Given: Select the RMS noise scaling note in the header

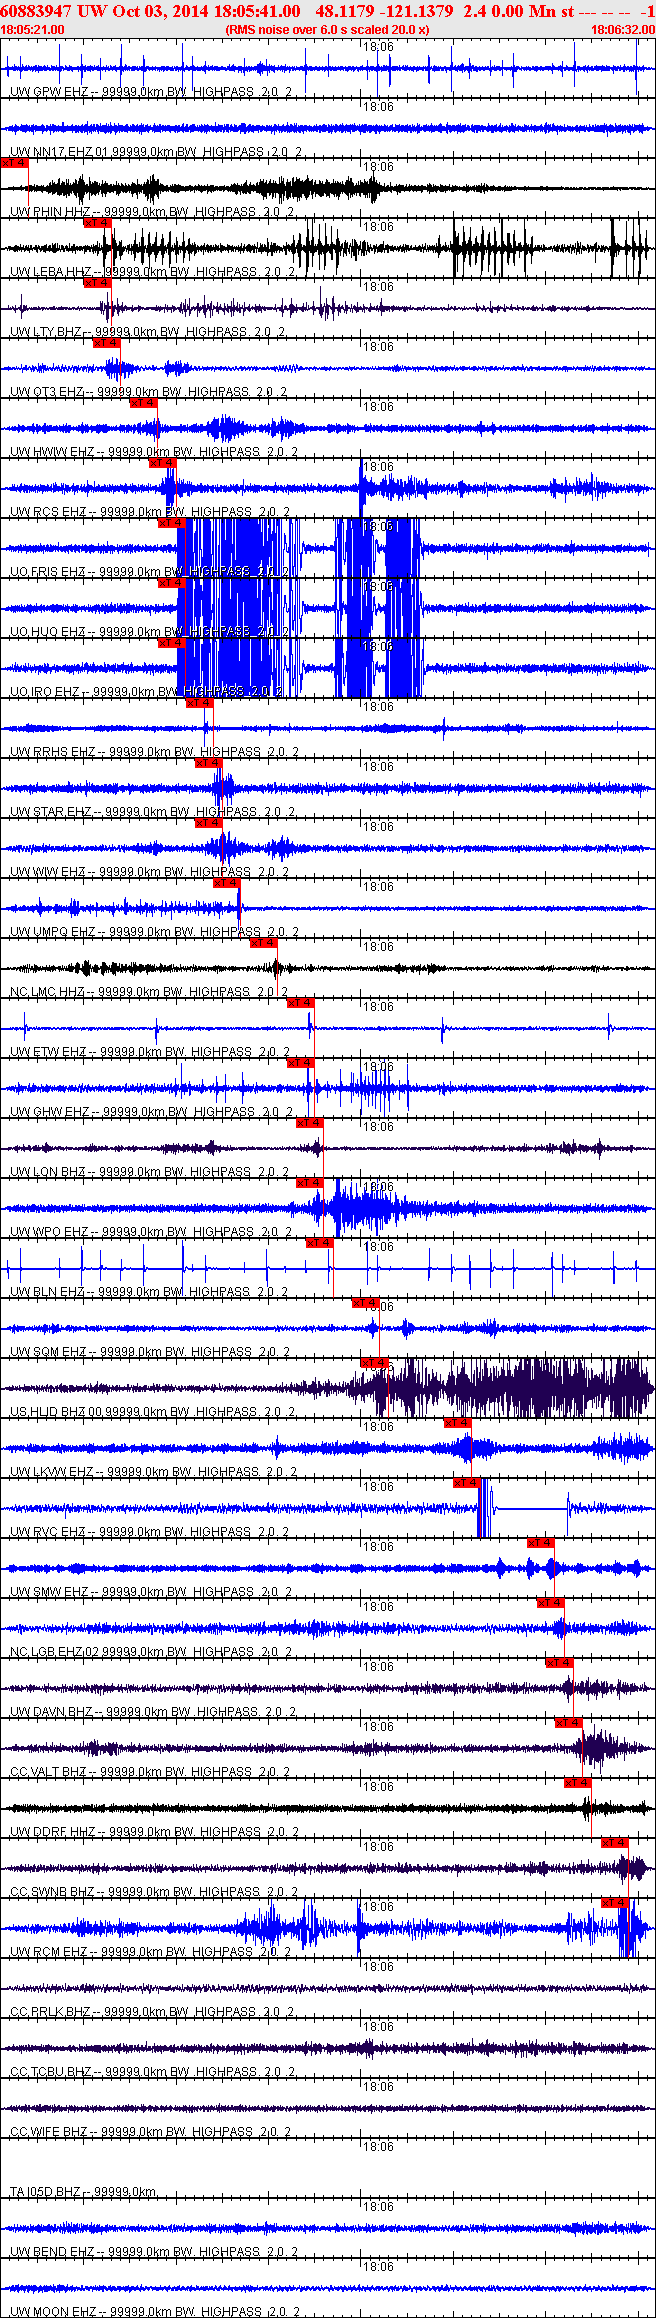Looking at the screenshot, I should (328, 30).
